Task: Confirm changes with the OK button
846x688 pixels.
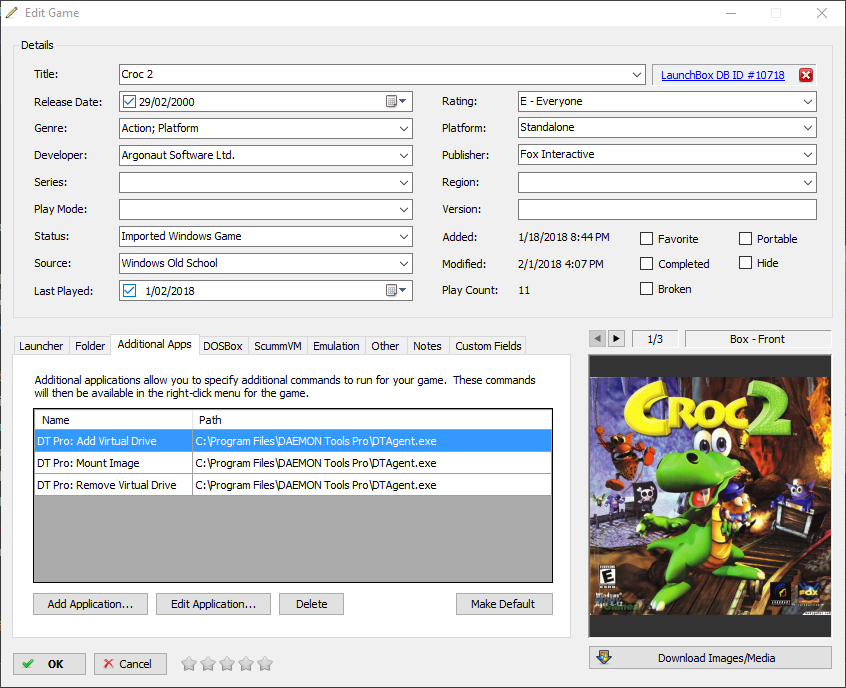Action: (49, 664)
